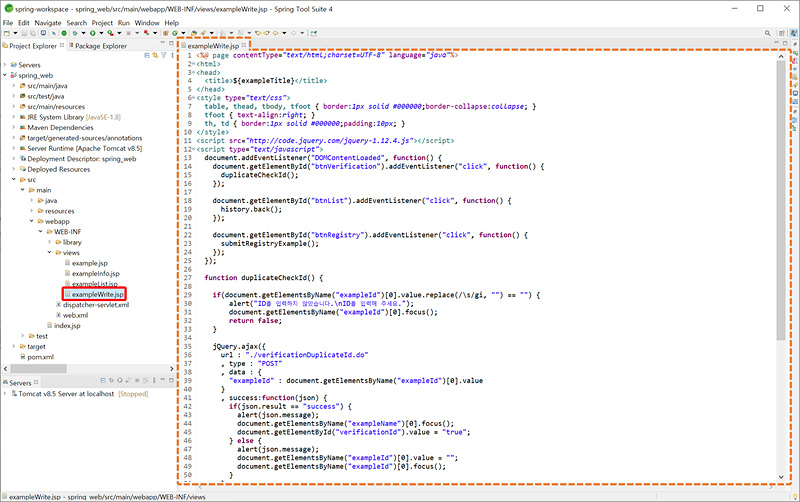This screenshot has width=800, height=502.
Task: Switch to the Package Explorer tab
Action: 97,46
